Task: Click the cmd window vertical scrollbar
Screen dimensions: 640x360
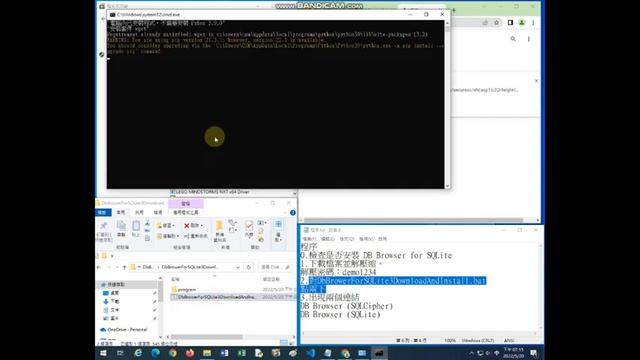Action: point(447,104)
